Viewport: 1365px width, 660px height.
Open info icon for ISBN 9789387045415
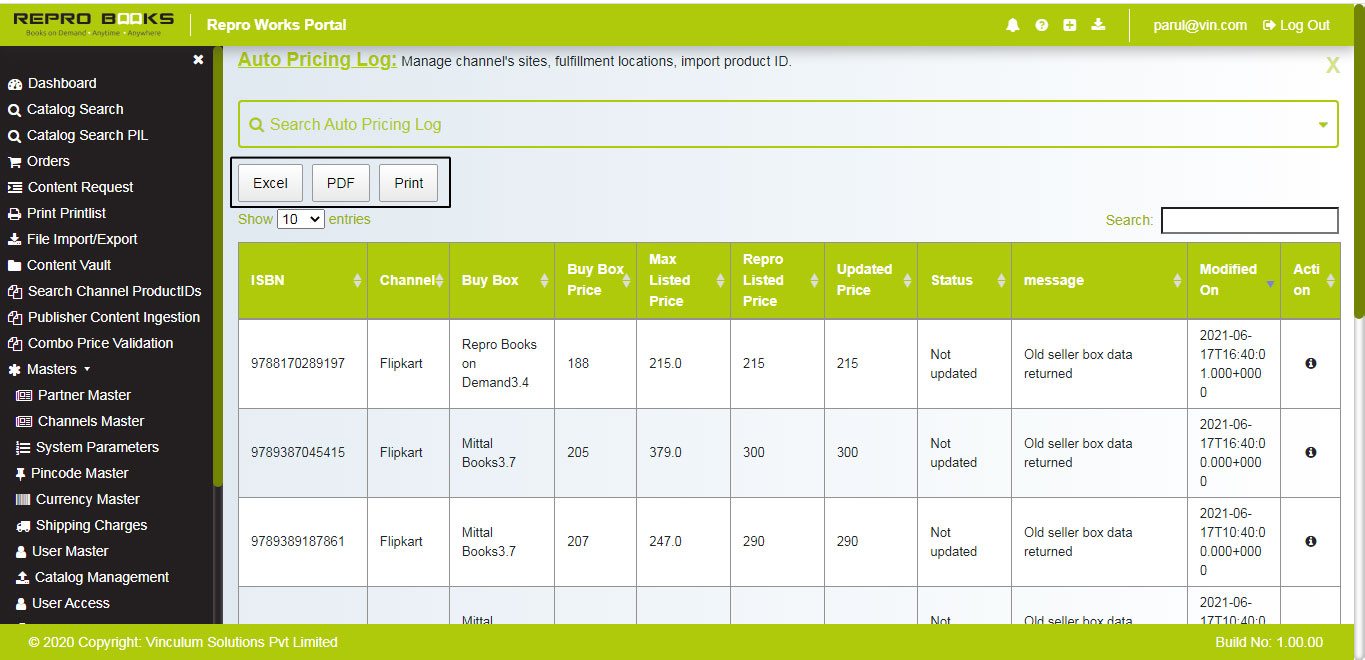[x=1310, y=453]
